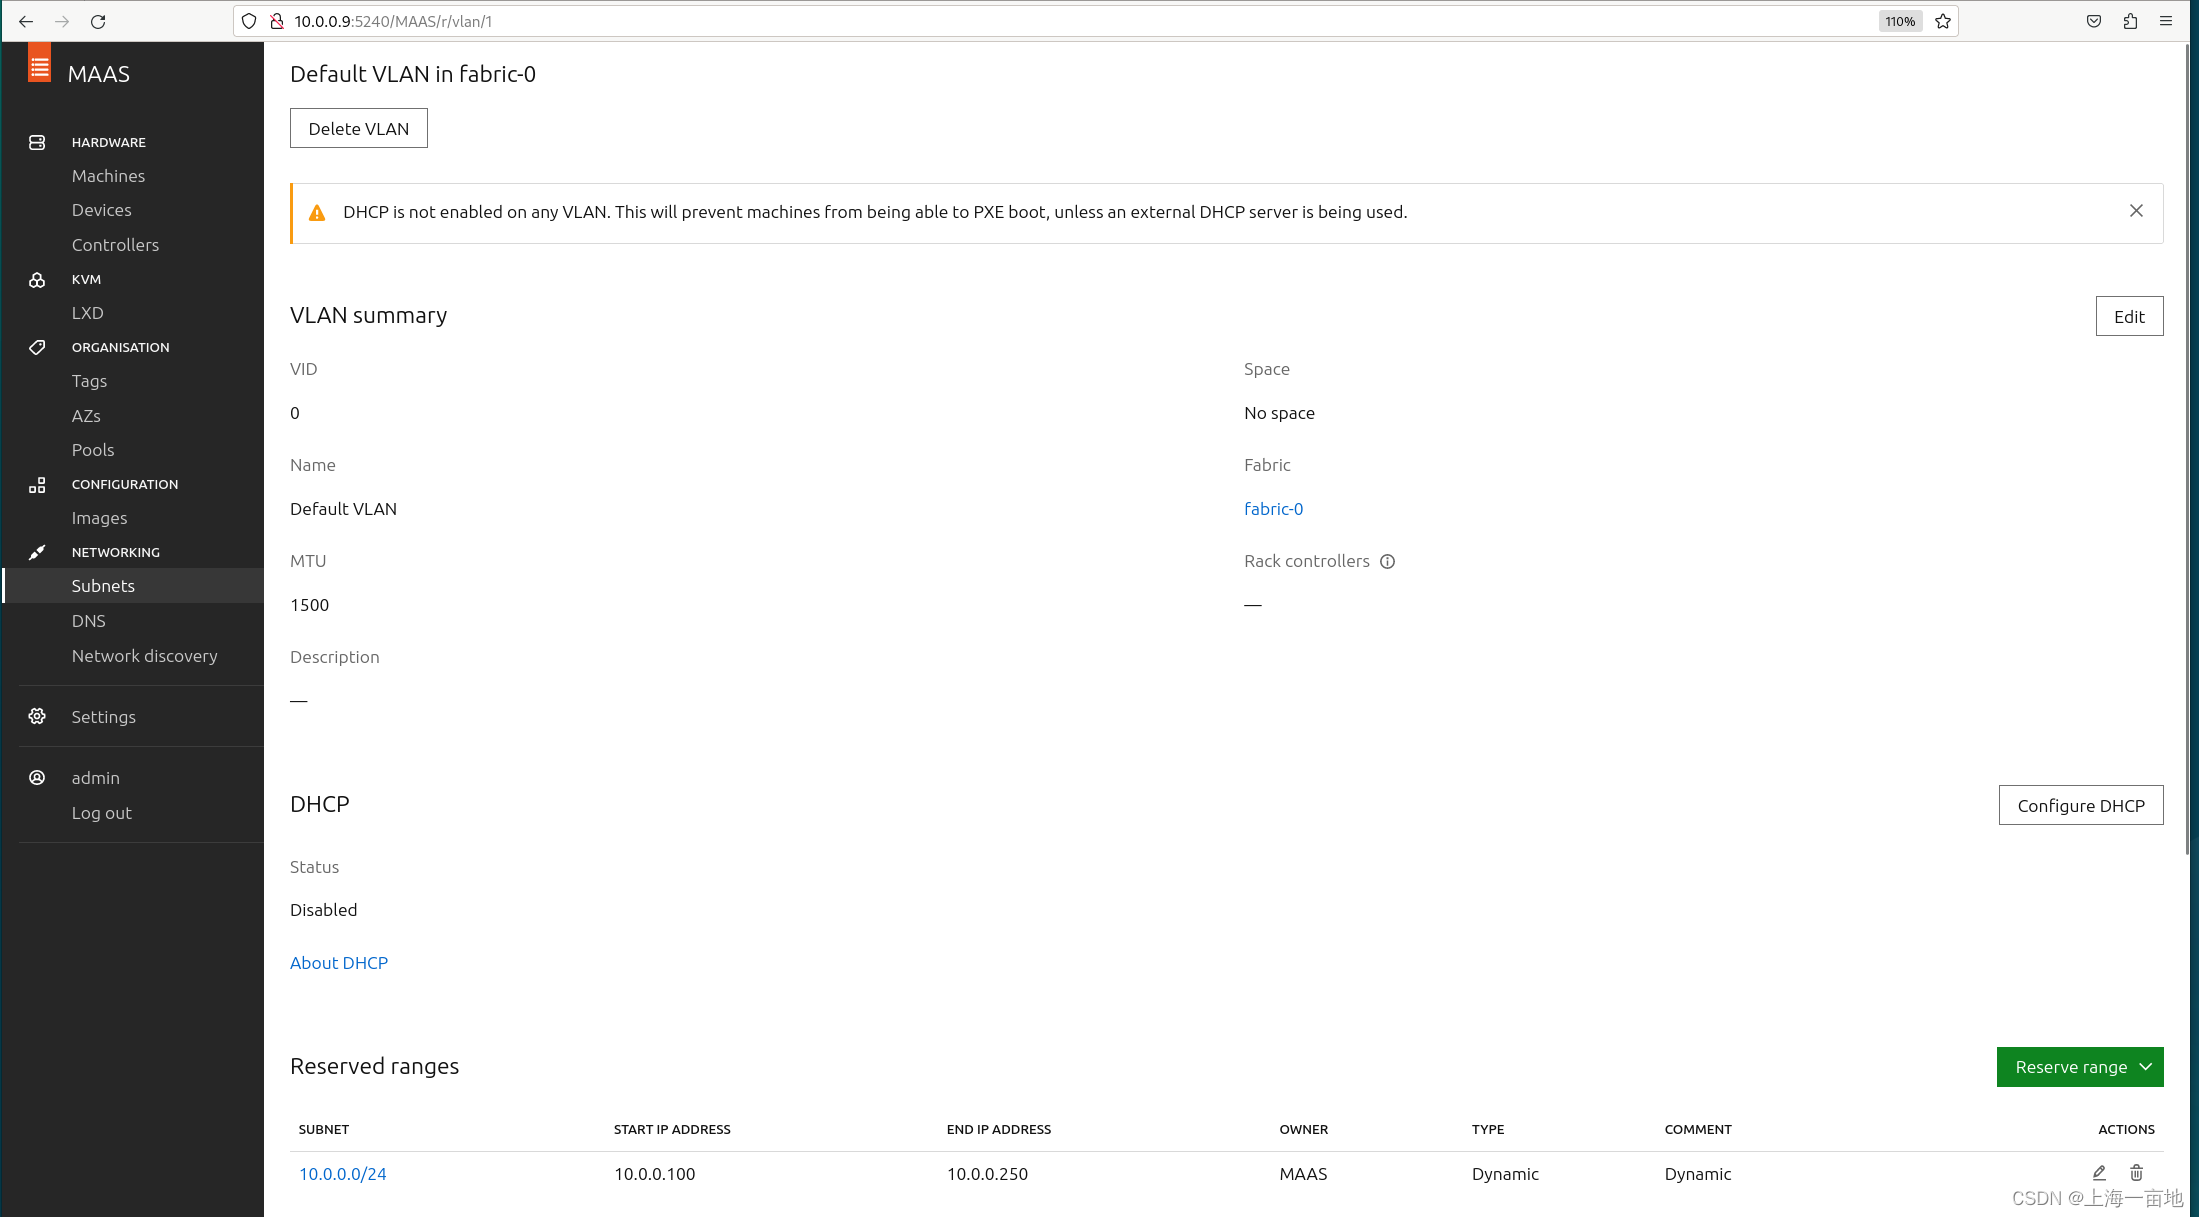Open LXD under KVM
The width and height of the screenshot is (2199, 1217).
point(88,313)
